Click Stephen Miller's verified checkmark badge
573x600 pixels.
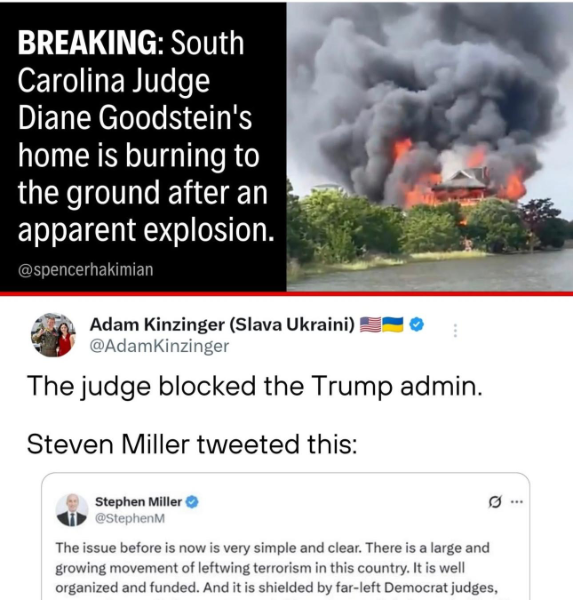point(192,502)
